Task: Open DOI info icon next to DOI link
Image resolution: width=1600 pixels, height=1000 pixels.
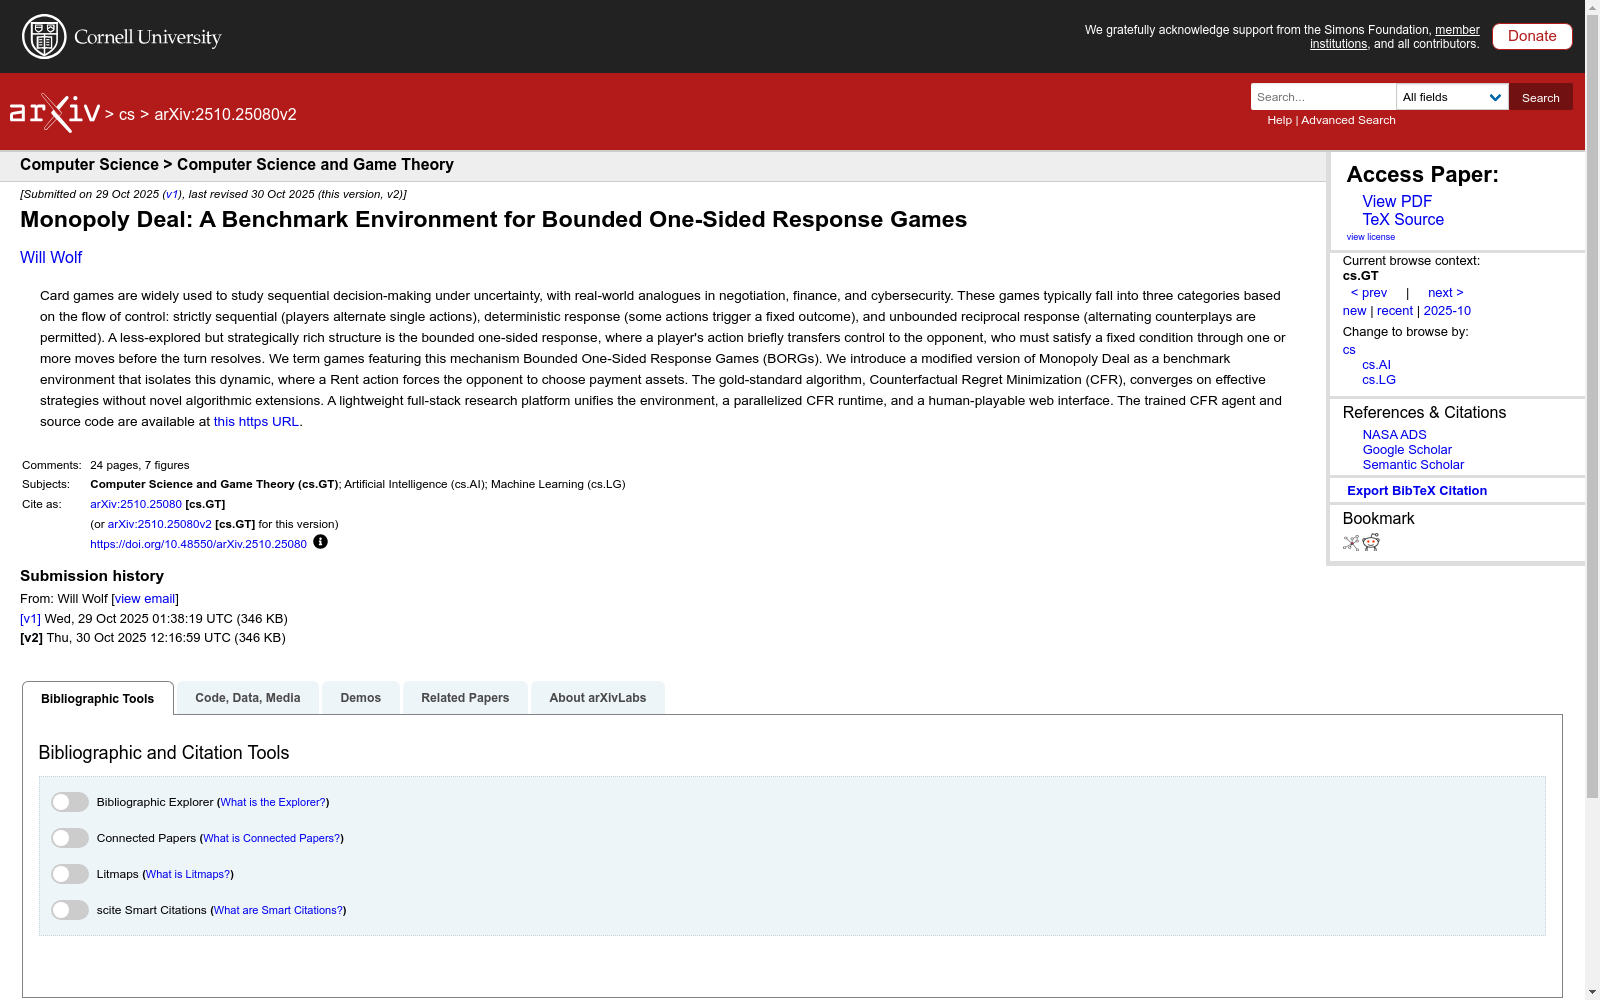Action: click(x=320, y=542)
